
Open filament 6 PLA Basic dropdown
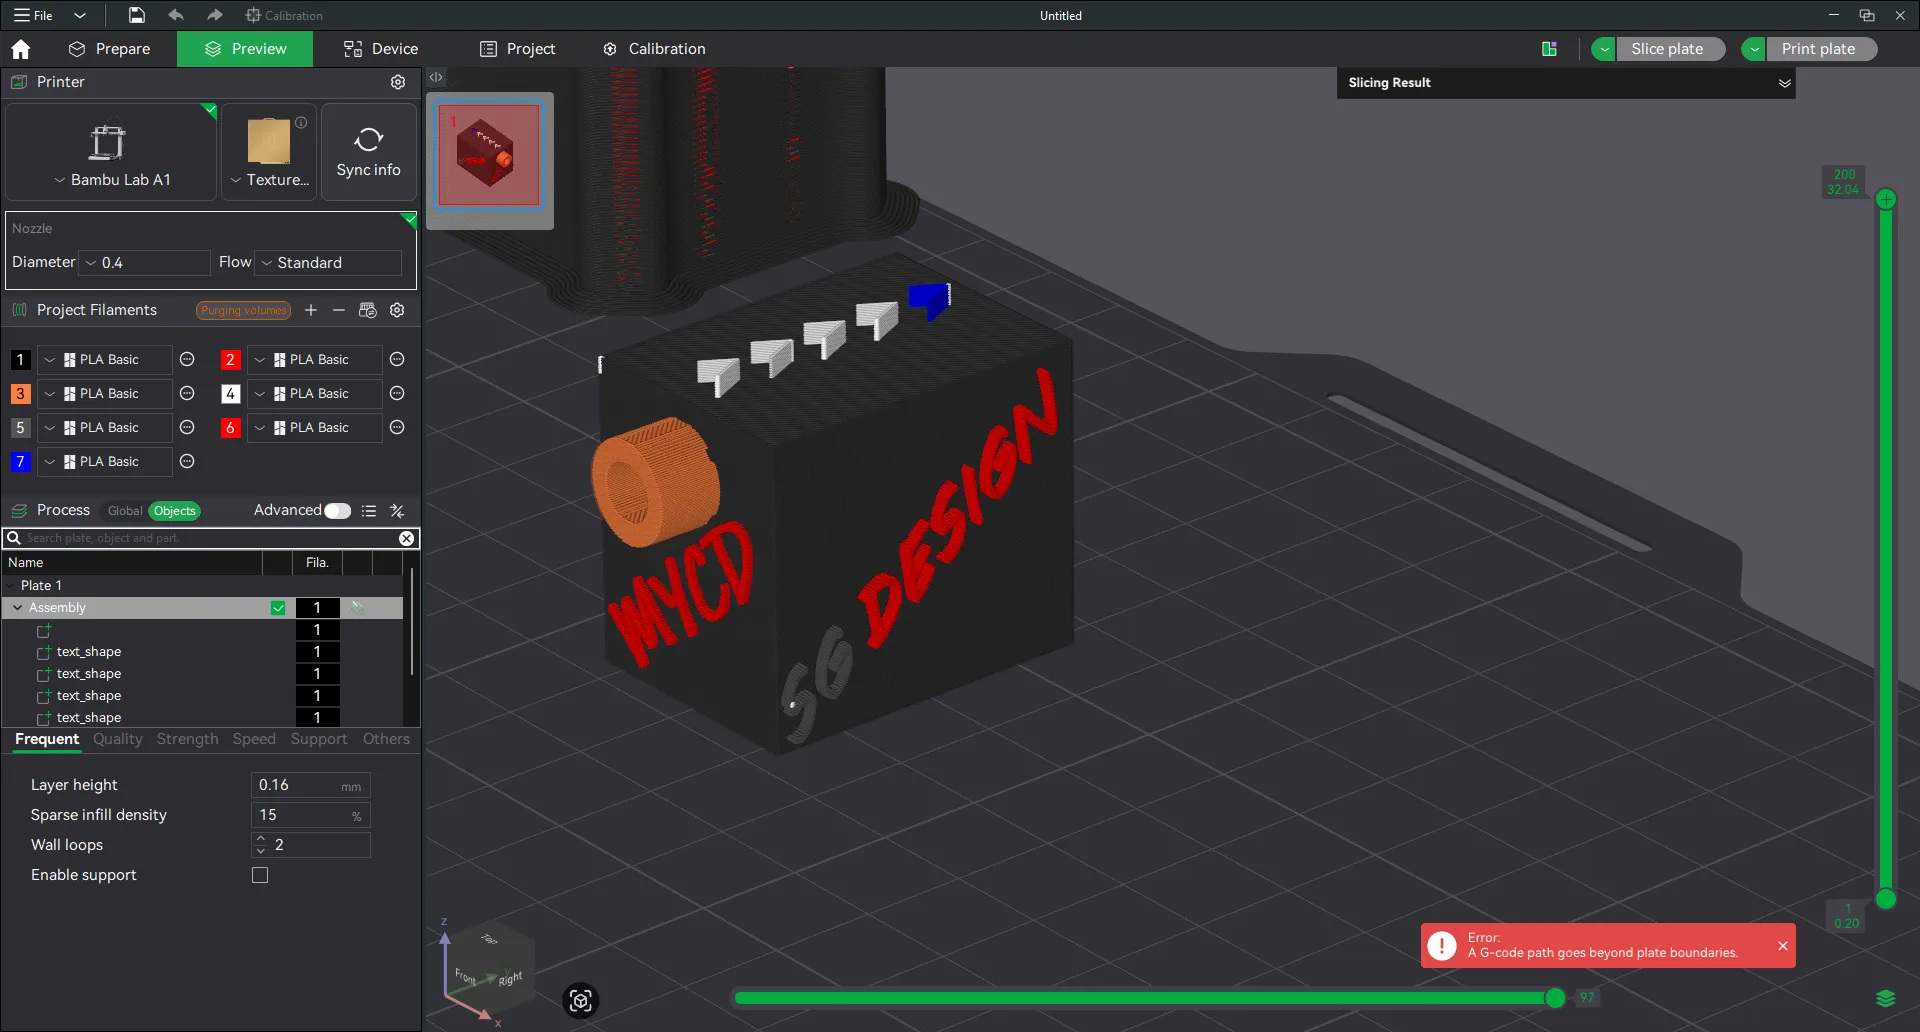(315, 428)
